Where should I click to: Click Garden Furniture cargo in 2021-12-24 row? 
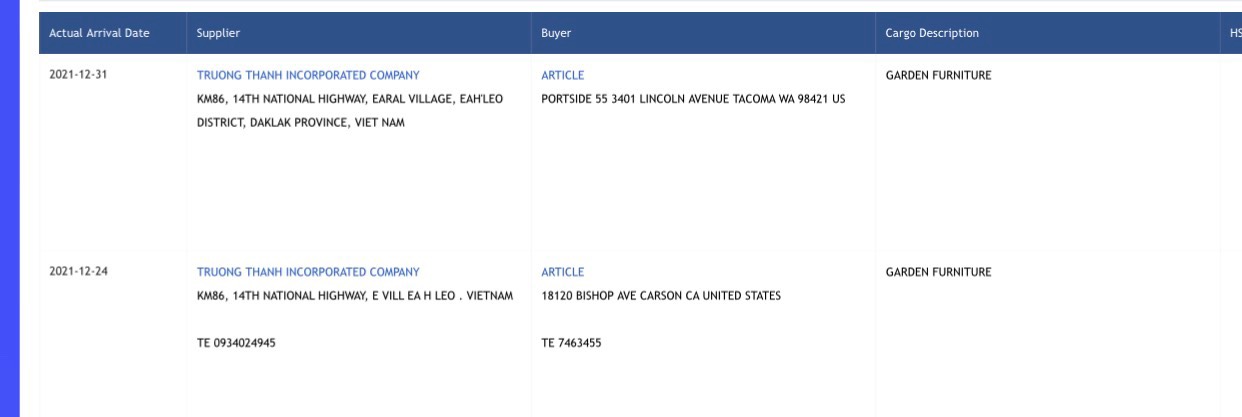click(938, 272)
